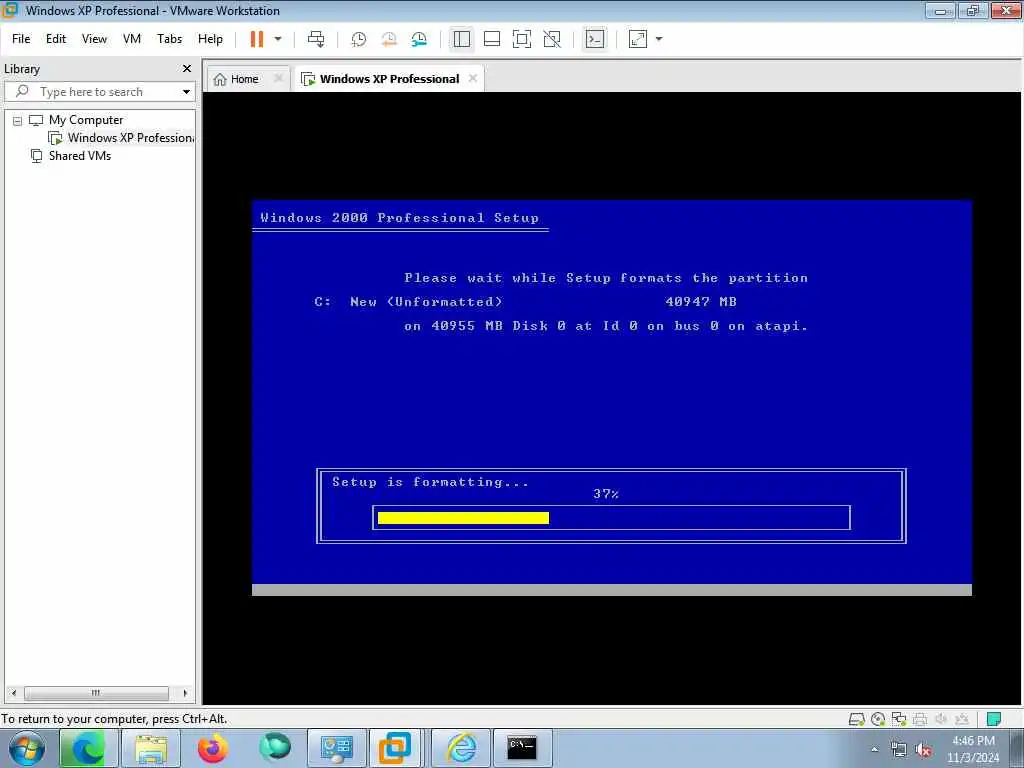Screen dimensions: 1024x768
Task: Open the Tabs menu
Action: pyautogui.click(x=169, y=39)
